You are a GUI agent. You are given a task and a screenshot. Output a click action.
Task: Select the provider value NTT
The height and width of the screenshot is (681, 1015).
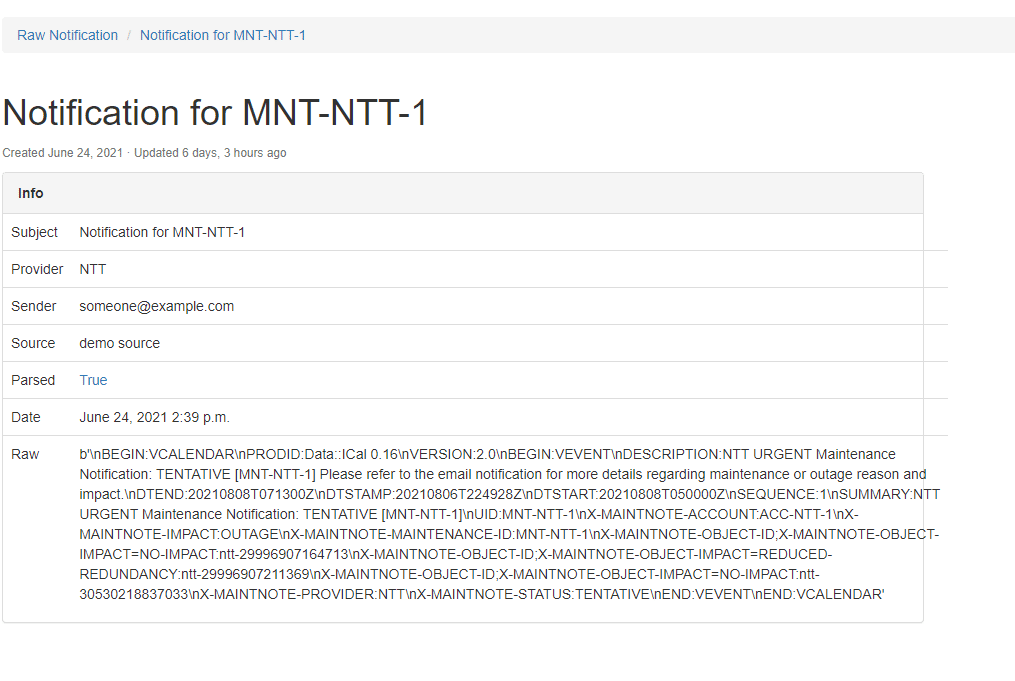click(93, 269)
